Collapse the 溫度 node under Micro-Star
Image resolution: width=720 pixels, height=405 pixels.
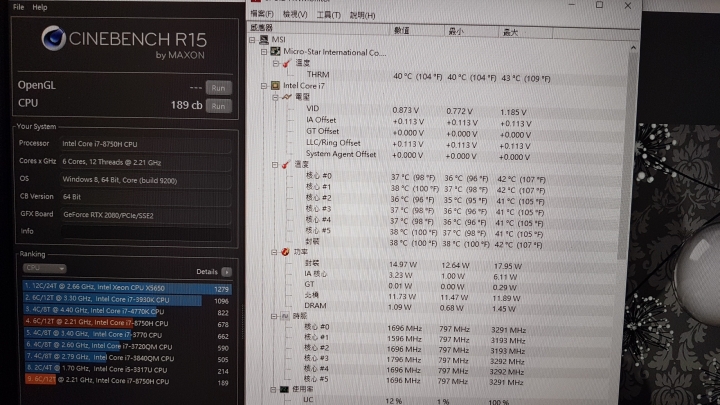click(x=276, y=63)
